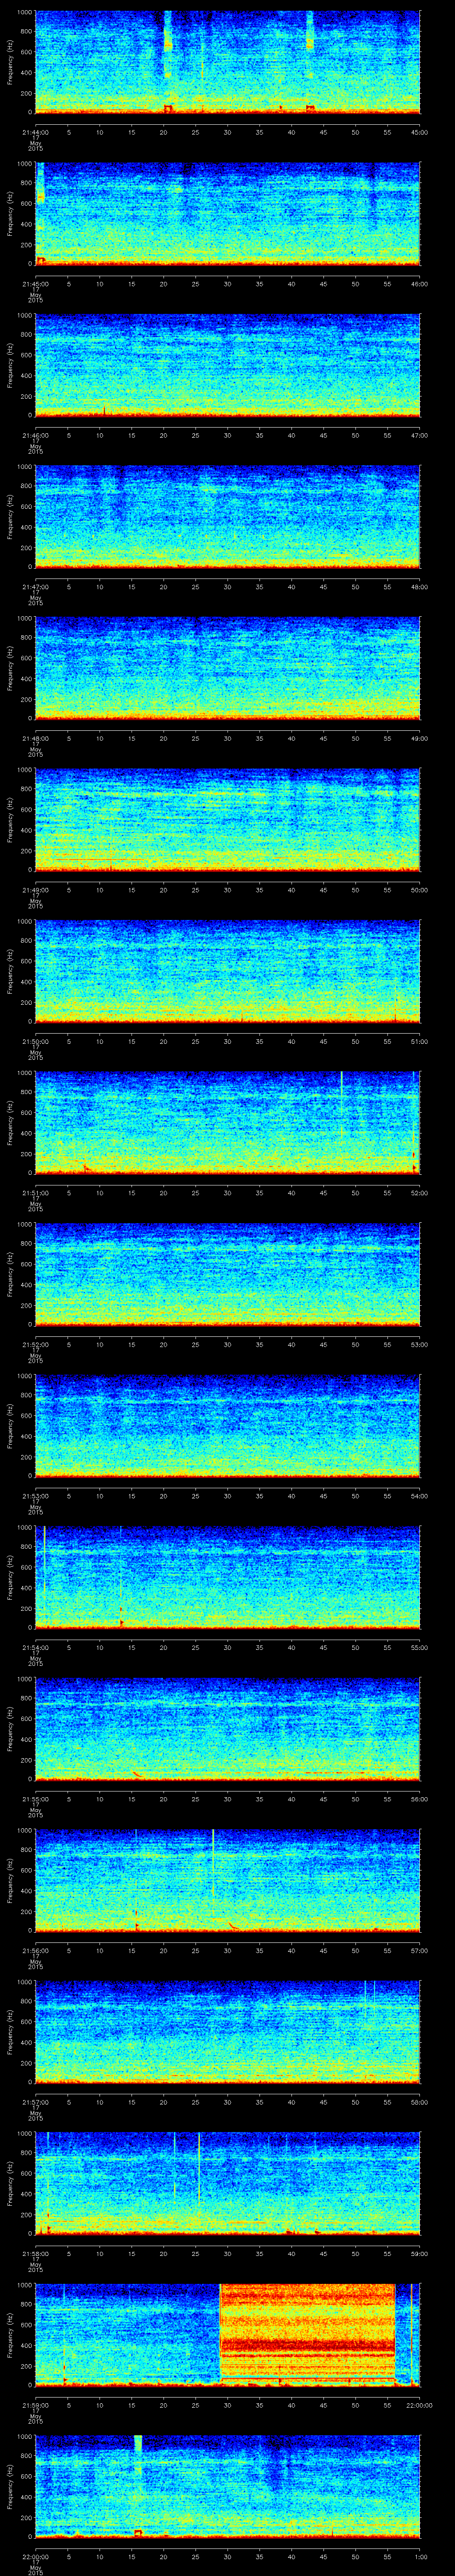Open the spectrogram panel starting at 21:53:00

click(x=227, y=1426)
